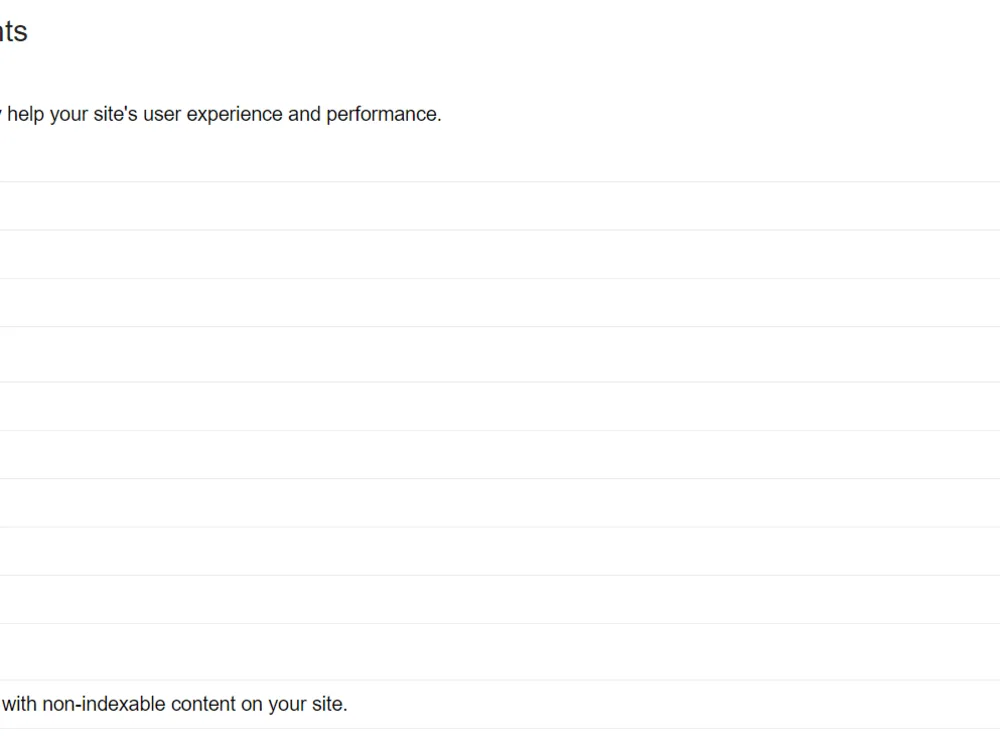
Task: Select the second empty list row
Action: pyautogui.click(x=500, y=254)
